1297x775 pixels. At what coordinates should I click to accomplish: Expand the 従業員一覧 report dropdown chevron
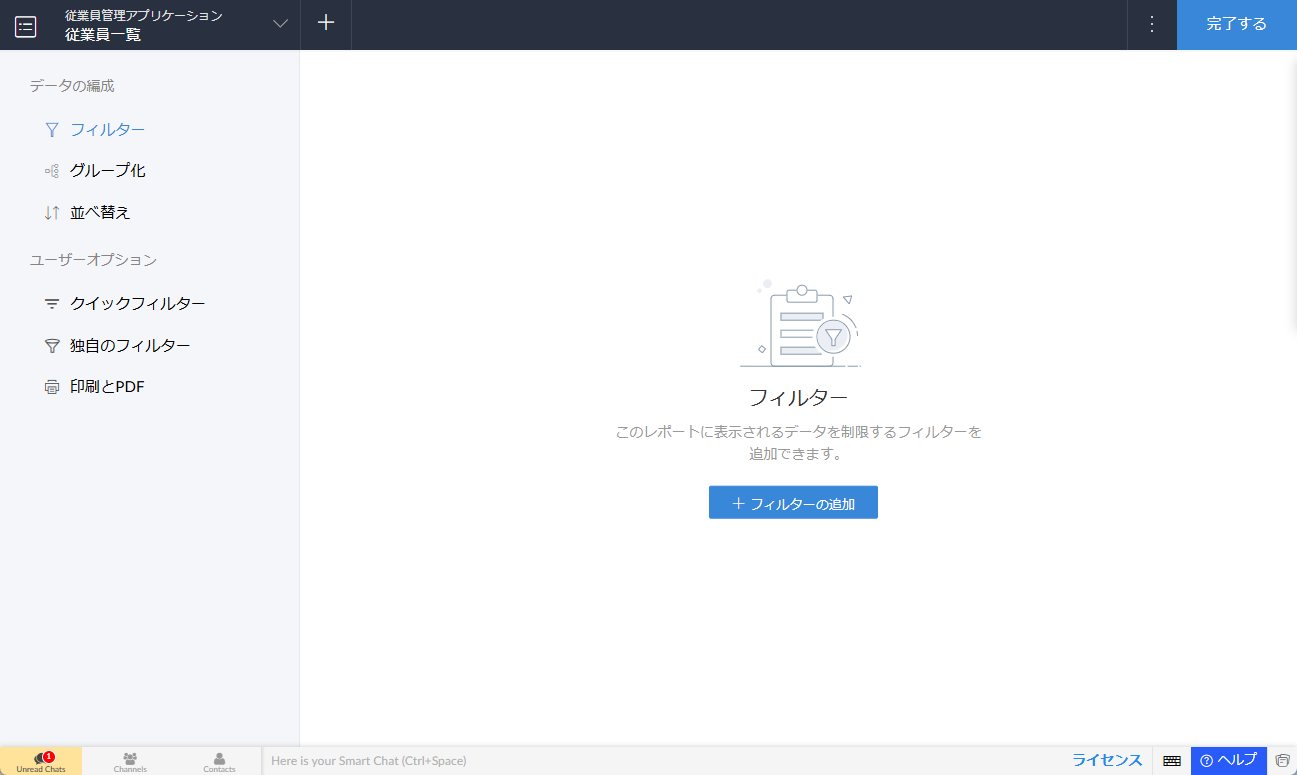[281, 24]
